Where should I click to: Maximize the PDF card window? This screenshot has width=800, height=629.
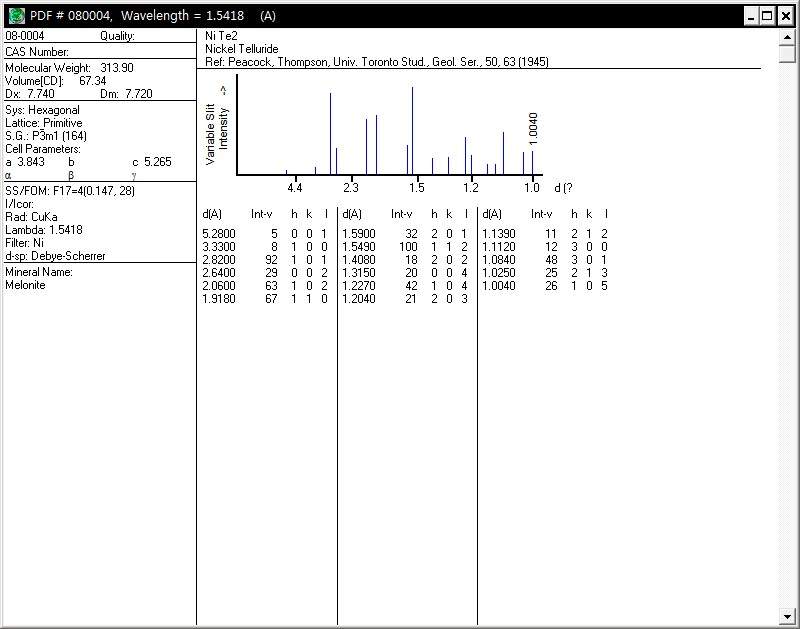[767, 16]
